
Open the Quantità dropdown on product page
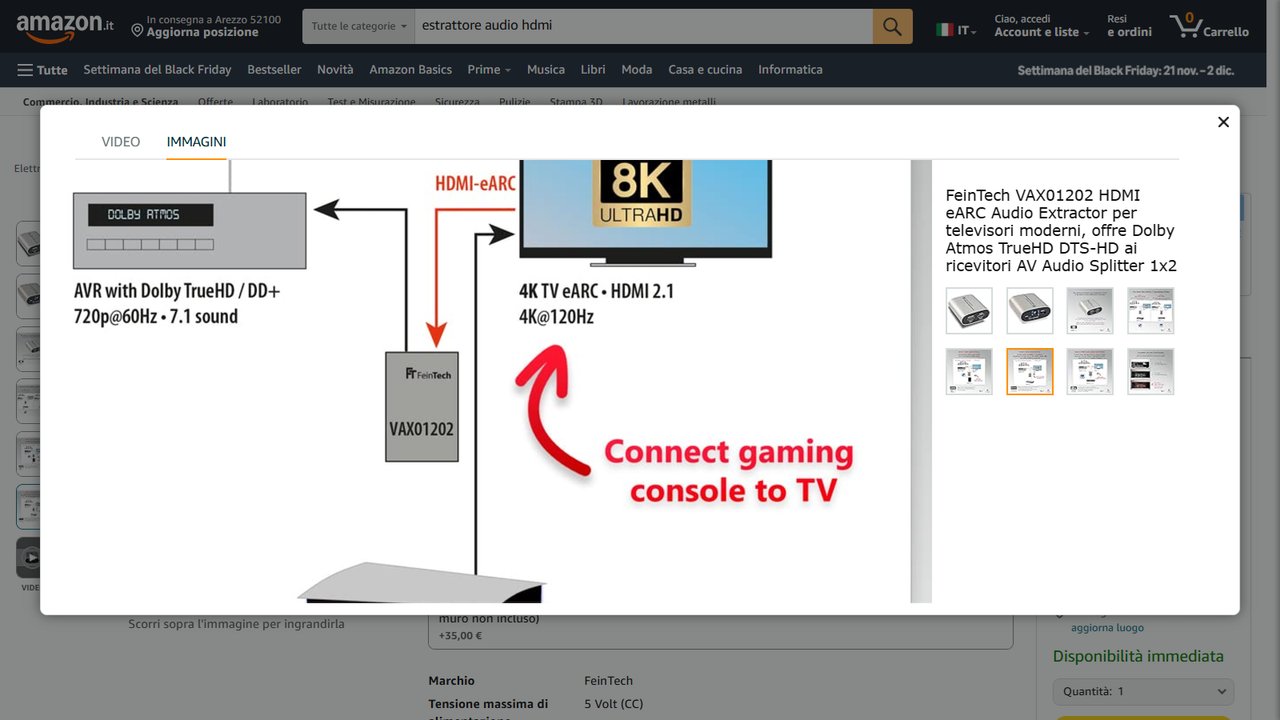pyautogui.click(x=1143, y=691)
